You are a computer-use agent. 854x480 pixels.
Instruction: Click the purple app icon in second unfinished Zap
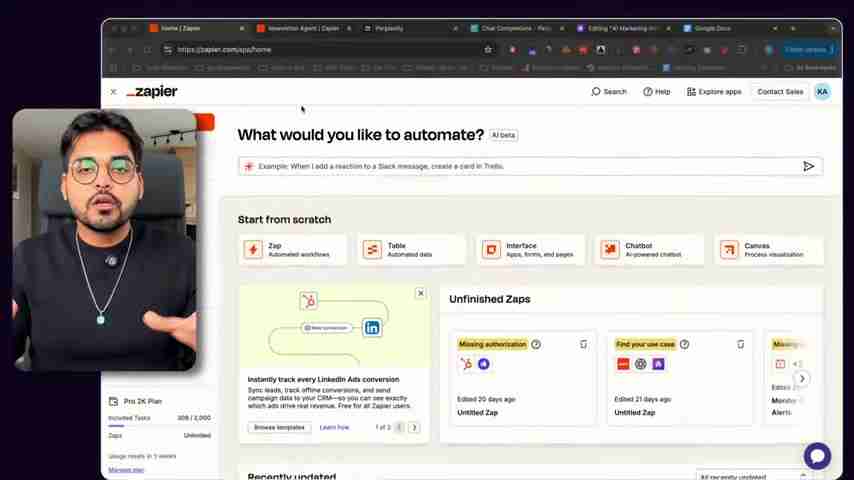(x=658, y=364)
